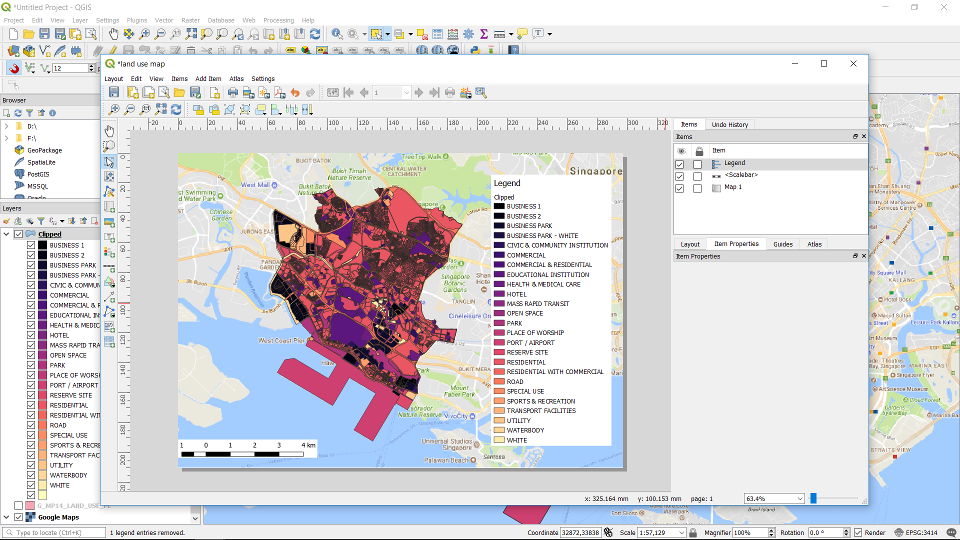Collapse the Clipped layer group
The width and height of the screenshot is (960, 540).
6,234
